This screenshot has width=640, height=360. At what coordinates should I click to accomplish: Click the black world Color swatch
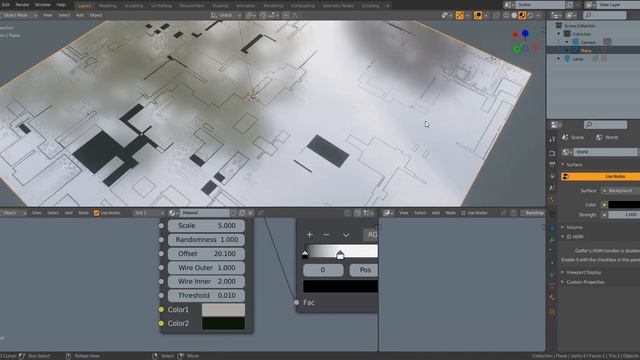pyautogui.click(x=624, y=204)
